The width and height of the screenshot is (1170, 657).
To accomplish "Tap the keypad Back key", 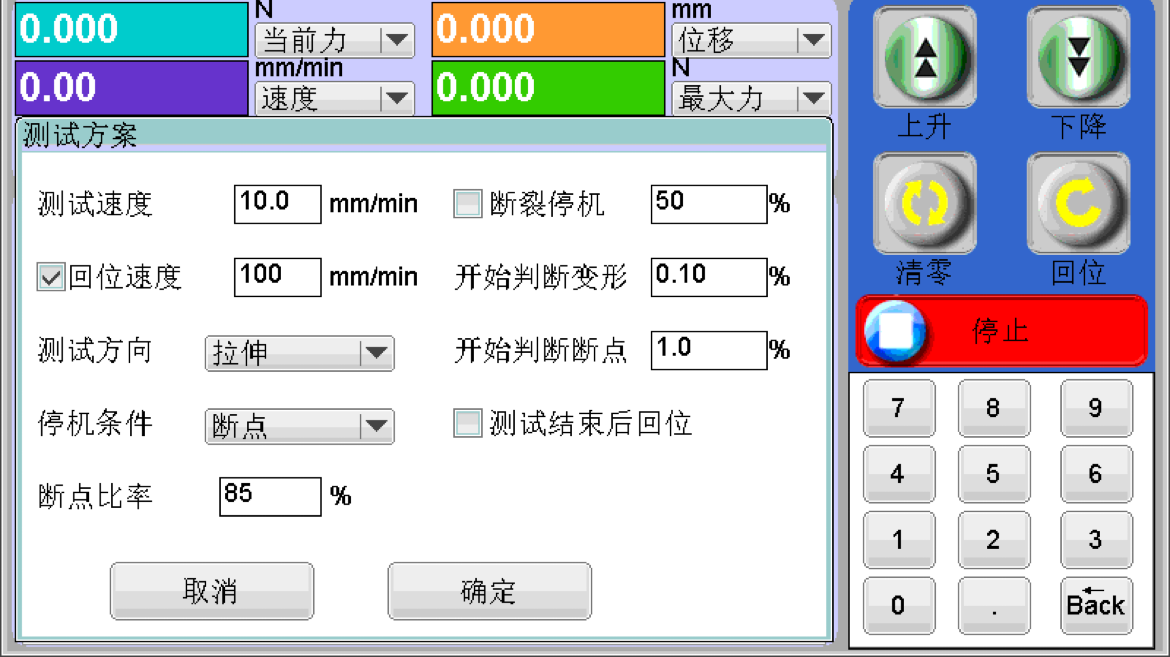I will [1095, 605].
